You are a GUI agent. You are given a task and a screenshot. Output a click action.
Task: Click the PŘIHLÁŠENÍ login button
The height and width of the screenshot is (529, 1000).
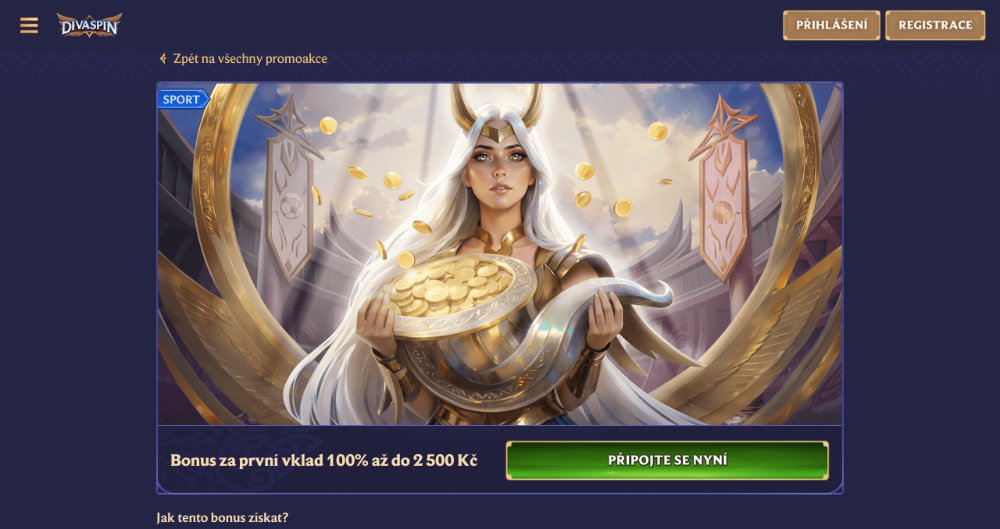click(x=831, y=25)
